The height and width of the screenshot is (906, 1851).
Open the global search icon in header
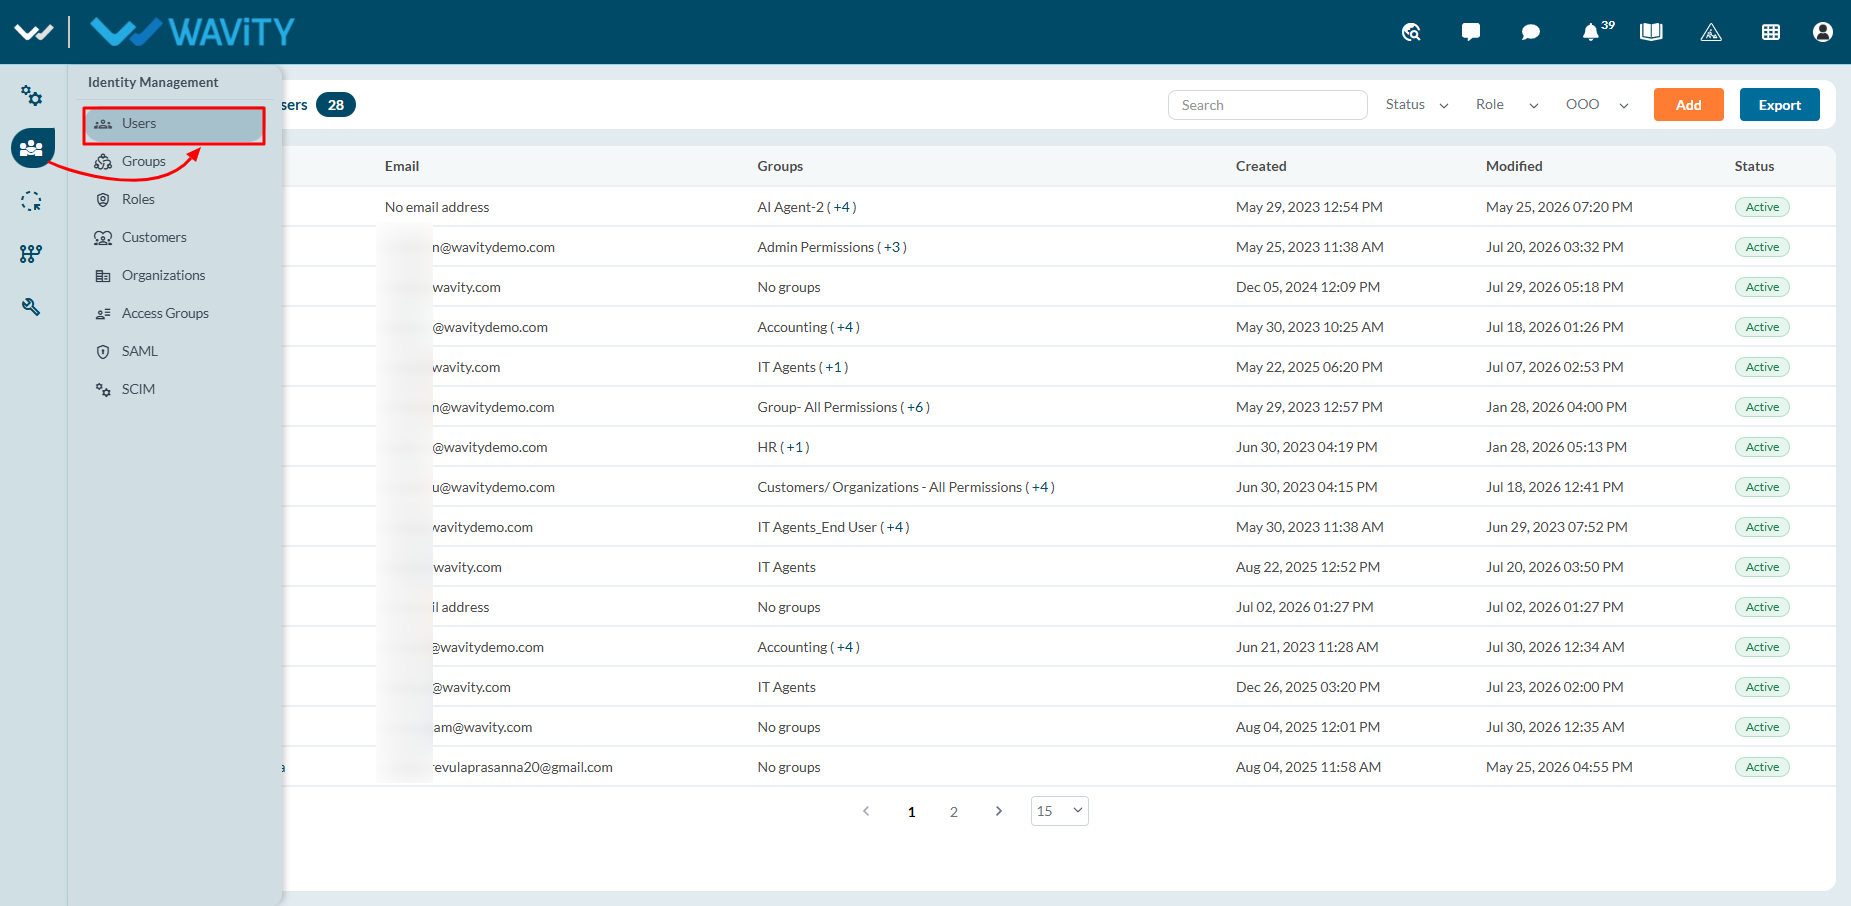click(1411, 32)
